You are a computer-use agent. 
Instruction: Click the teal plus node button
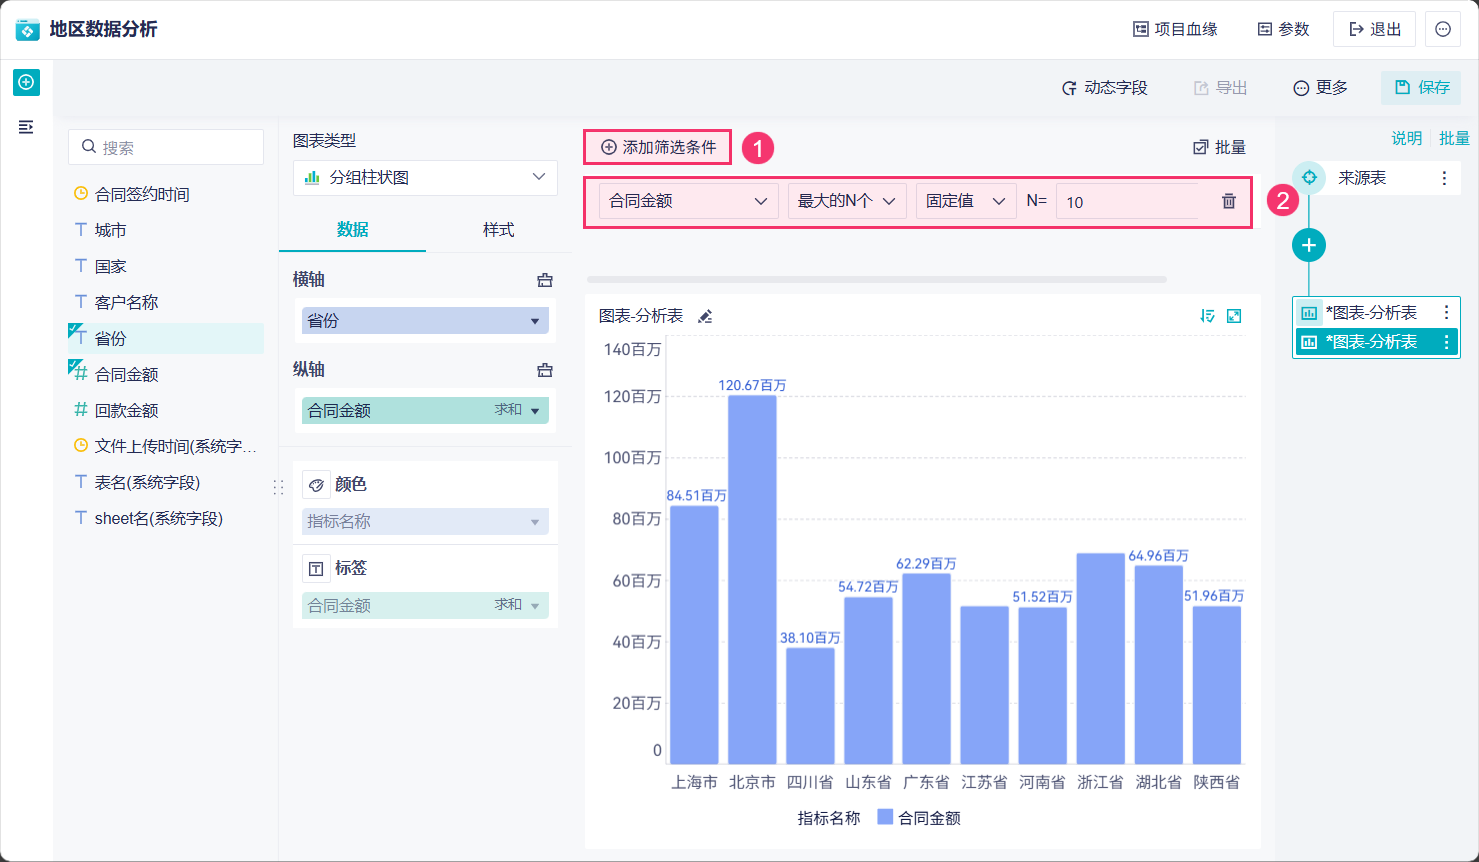tap(1308, 245)
